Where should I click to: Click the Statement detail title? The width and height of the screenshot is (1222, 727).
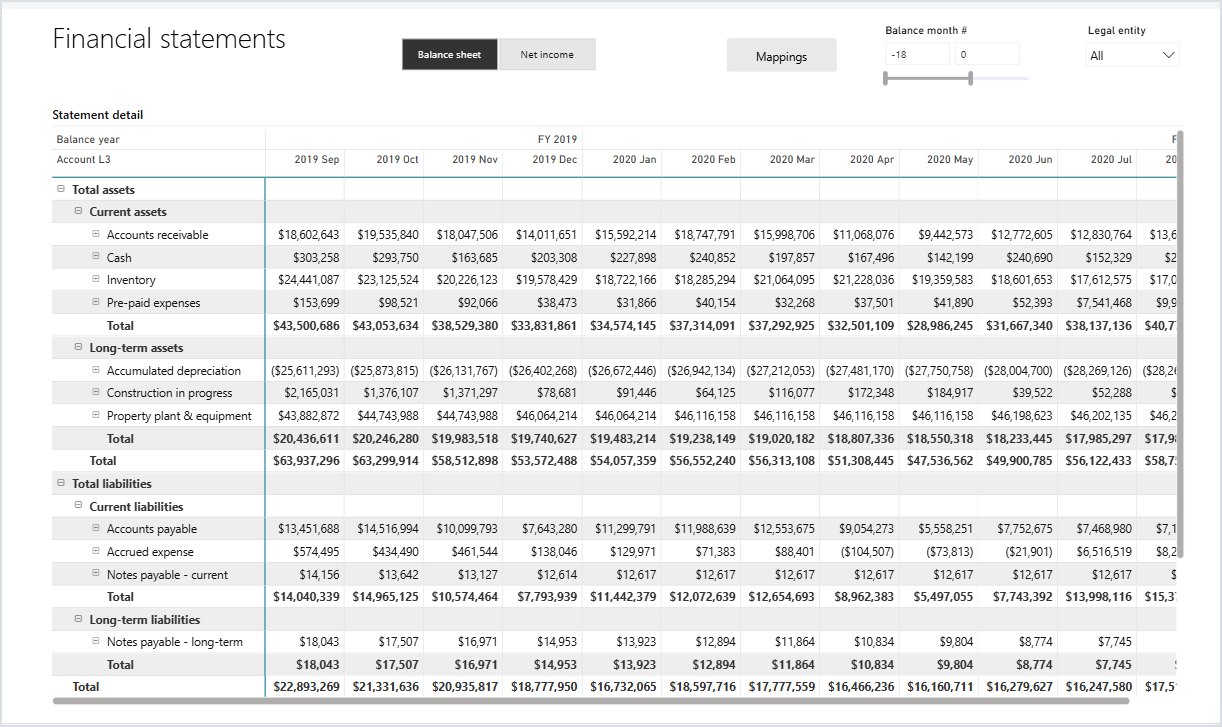click(98, 115)
